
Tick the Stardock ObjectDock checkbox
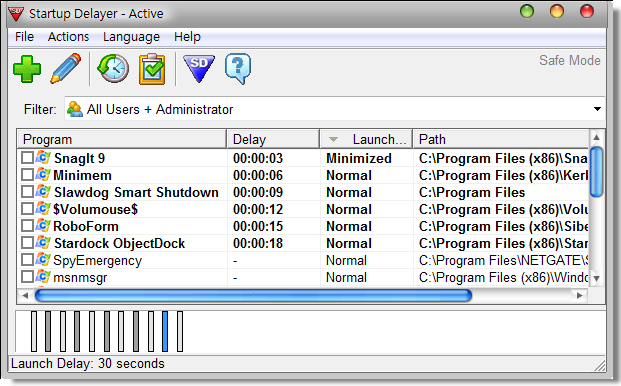[27, 243]
